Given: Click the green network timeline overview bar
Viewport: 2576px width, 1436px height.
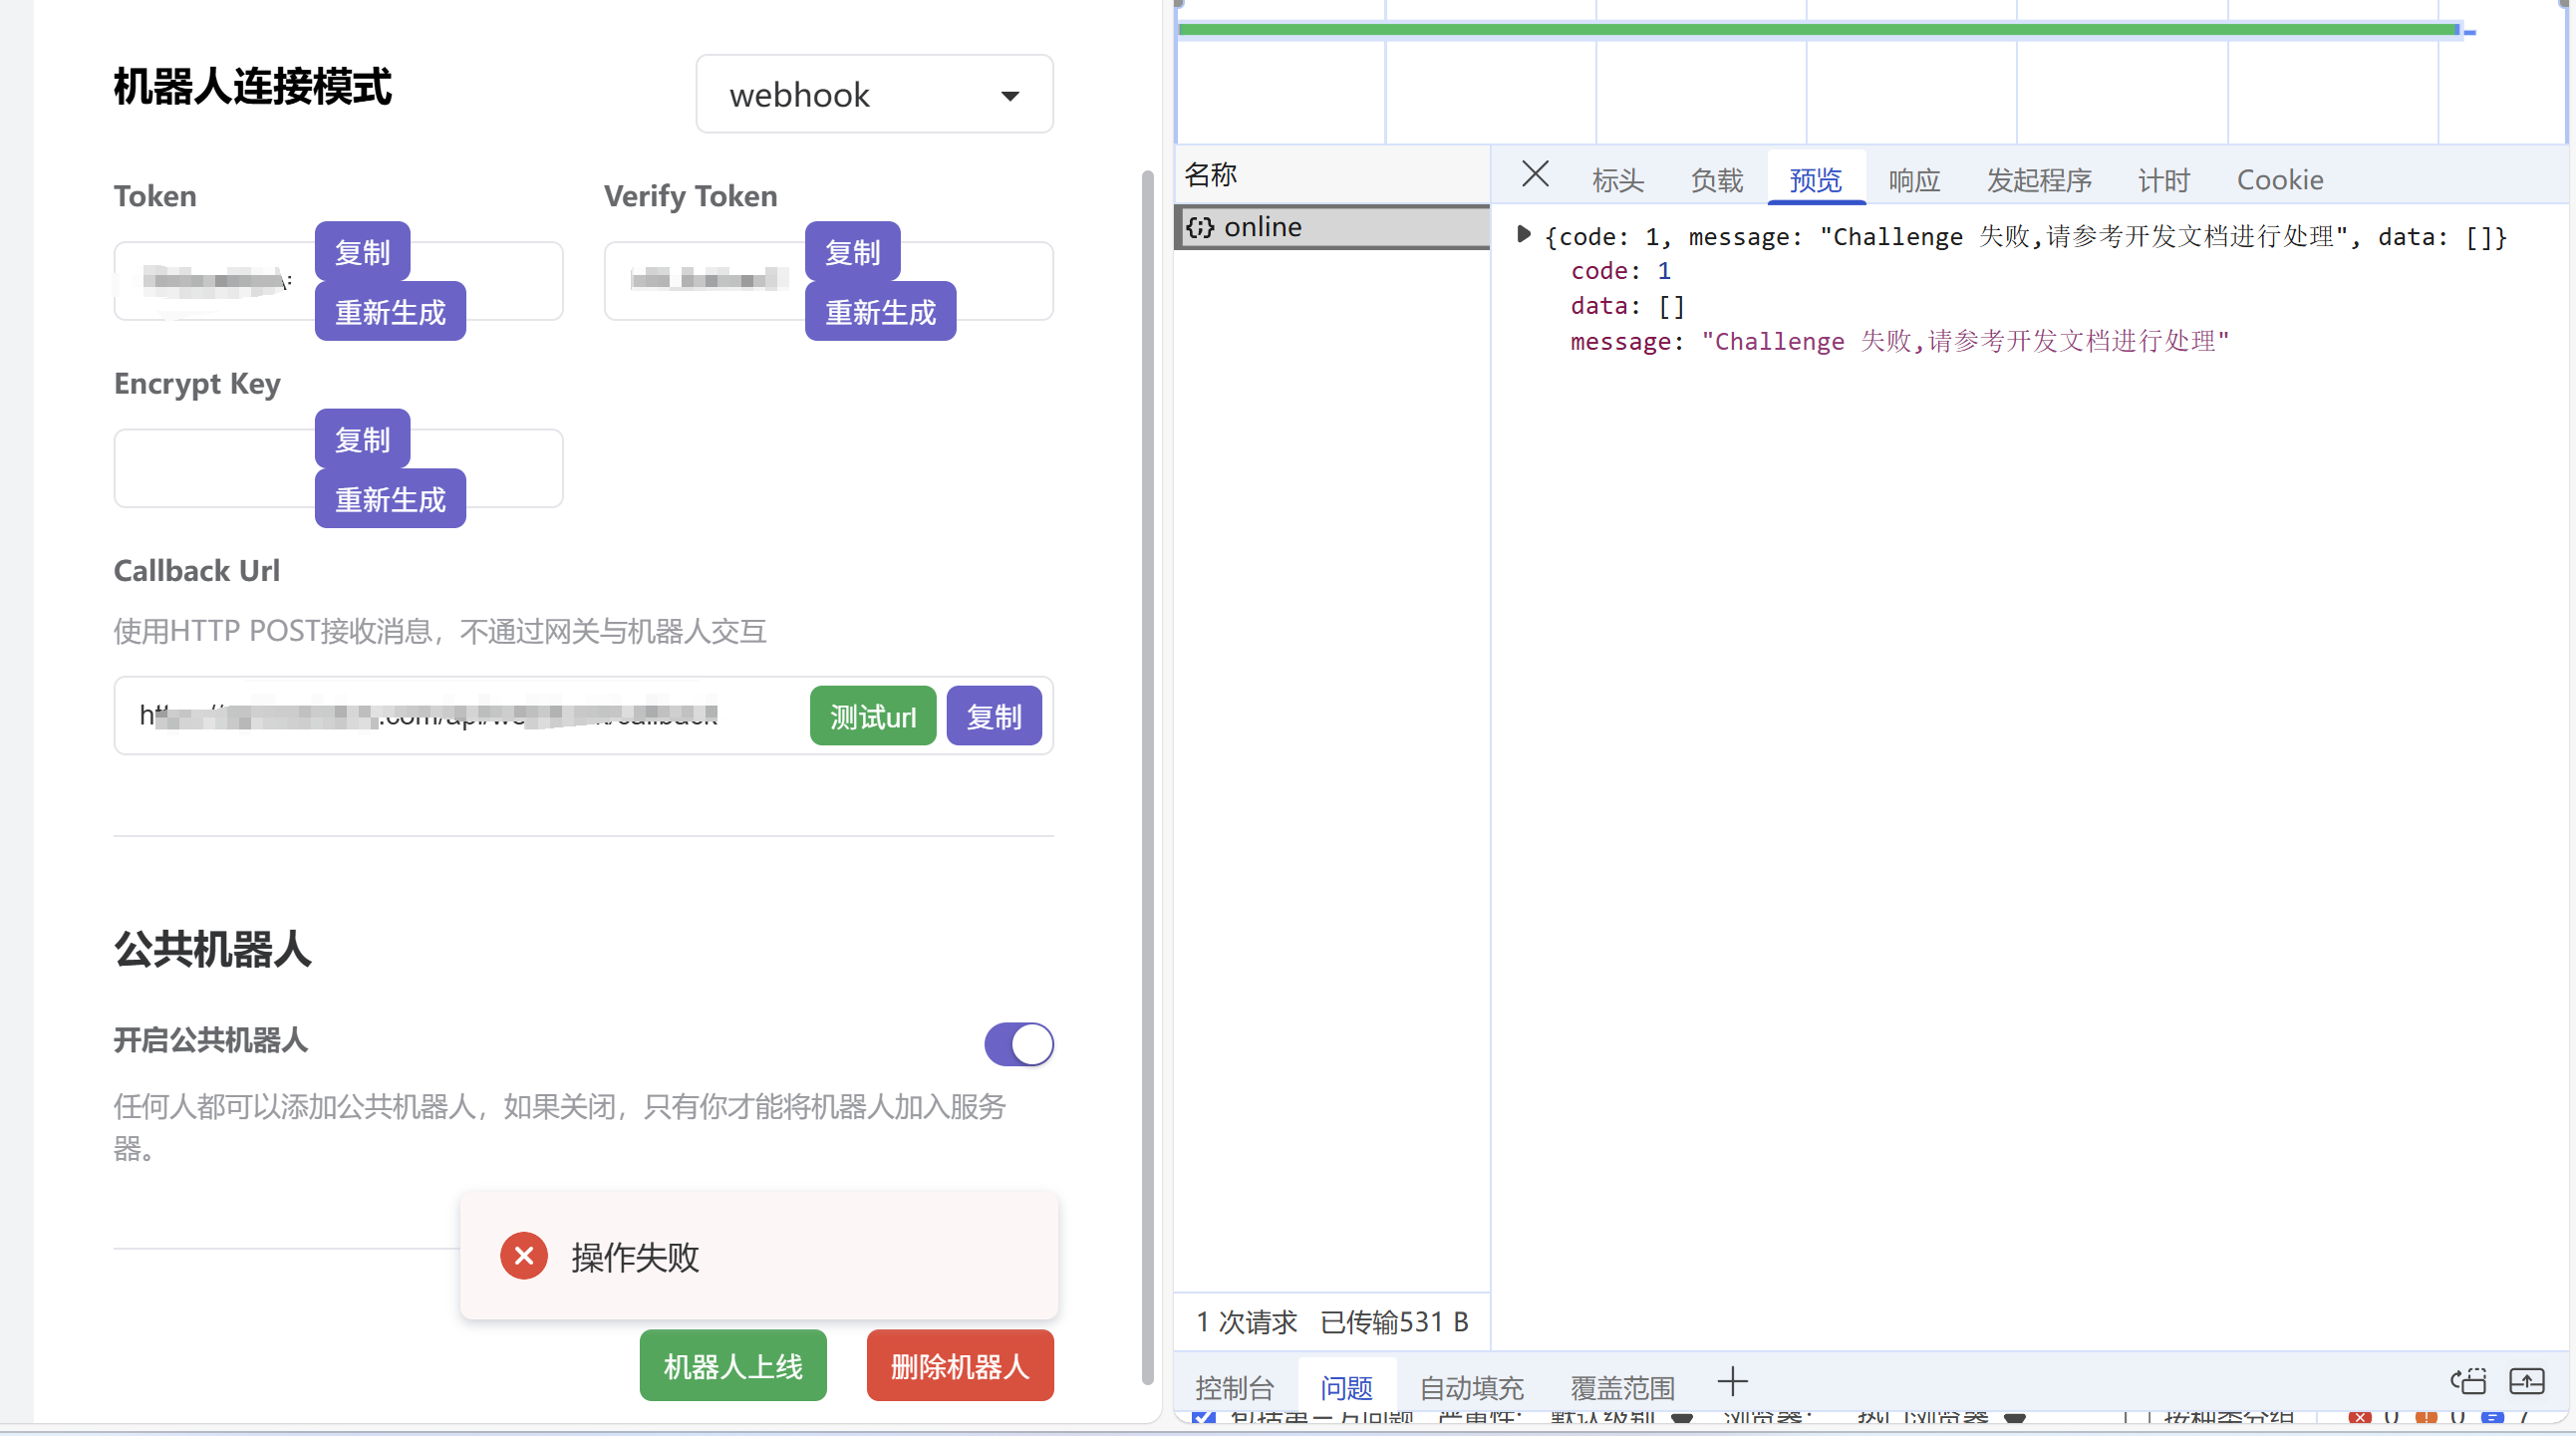Looking at the screenshot, I should point(1800,29).
